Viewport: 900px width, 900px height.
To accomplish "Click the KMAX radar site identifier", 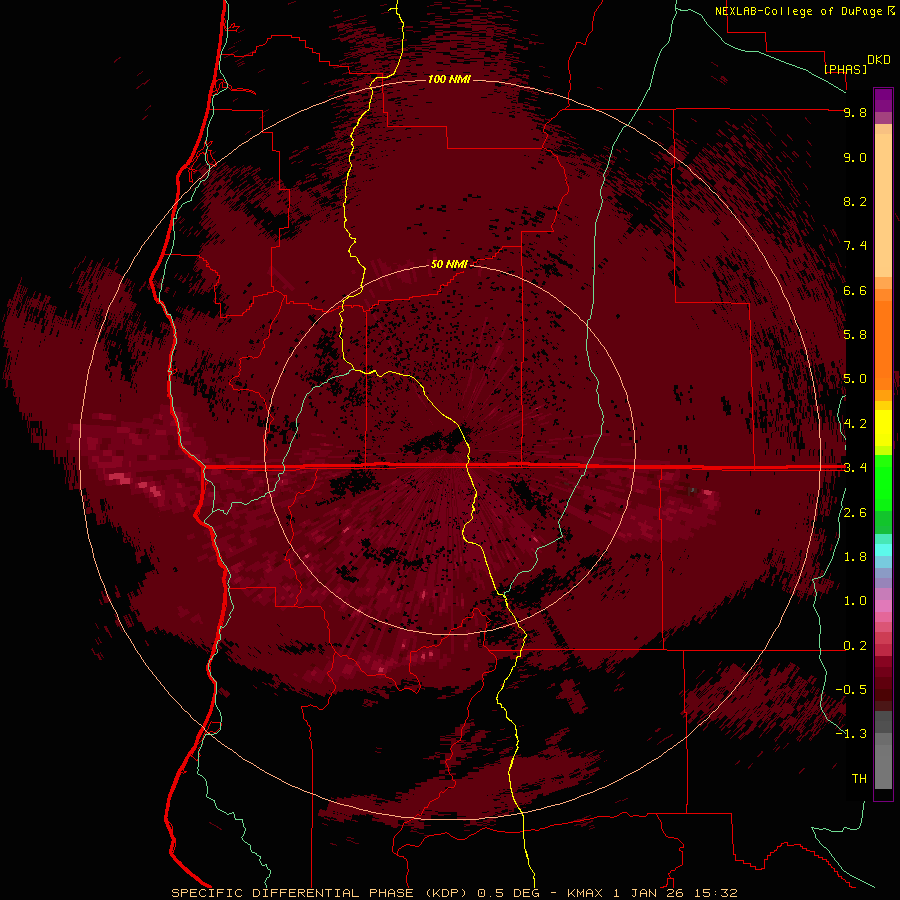I will 585,893.
